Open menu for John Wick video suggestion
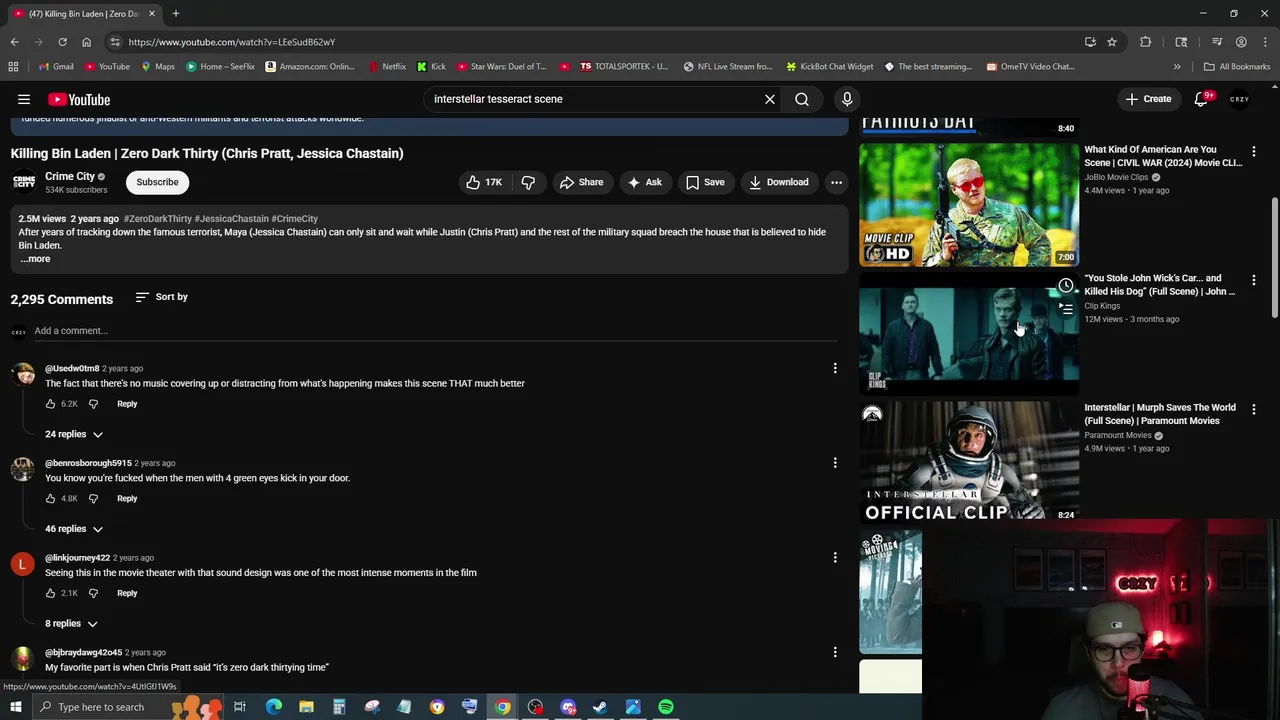The width and height of the screenshot is (1280, 720). tap(1253, 280)
